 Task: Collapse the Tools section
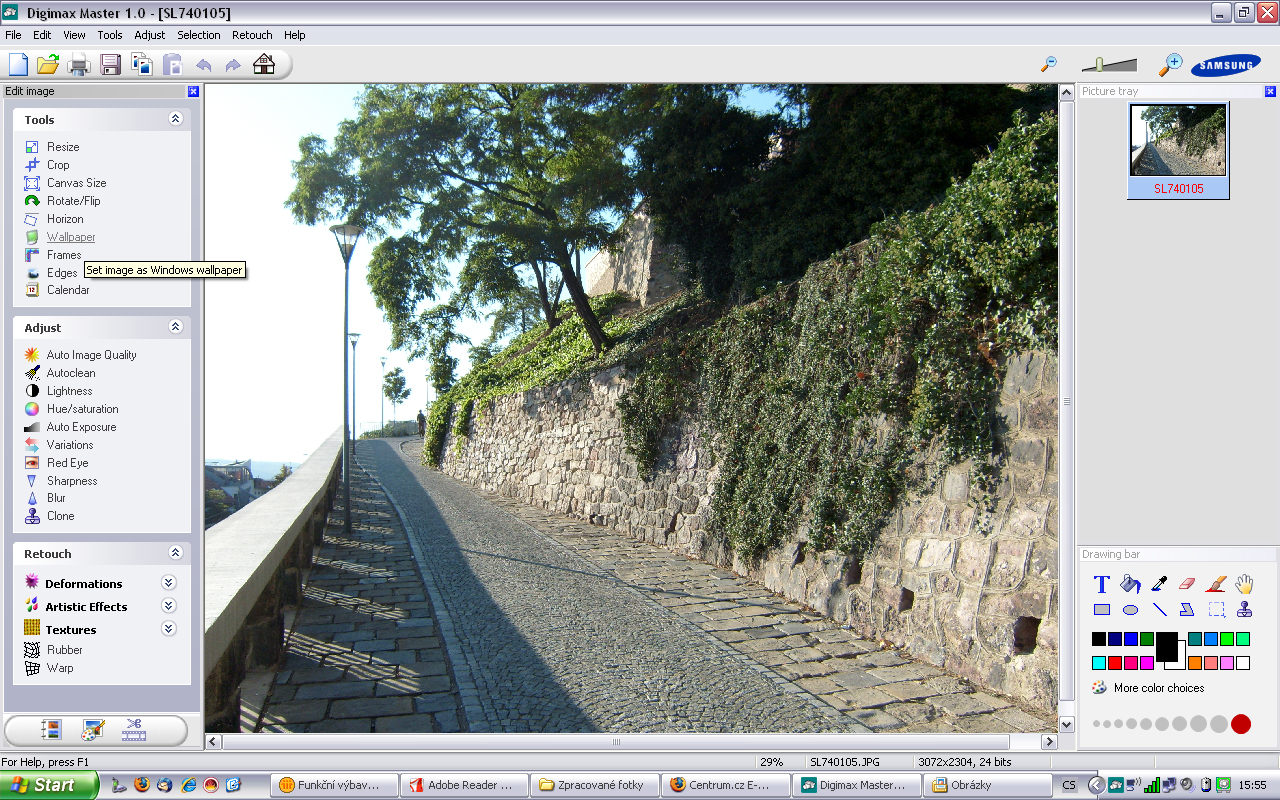click(x=176, y=119)
